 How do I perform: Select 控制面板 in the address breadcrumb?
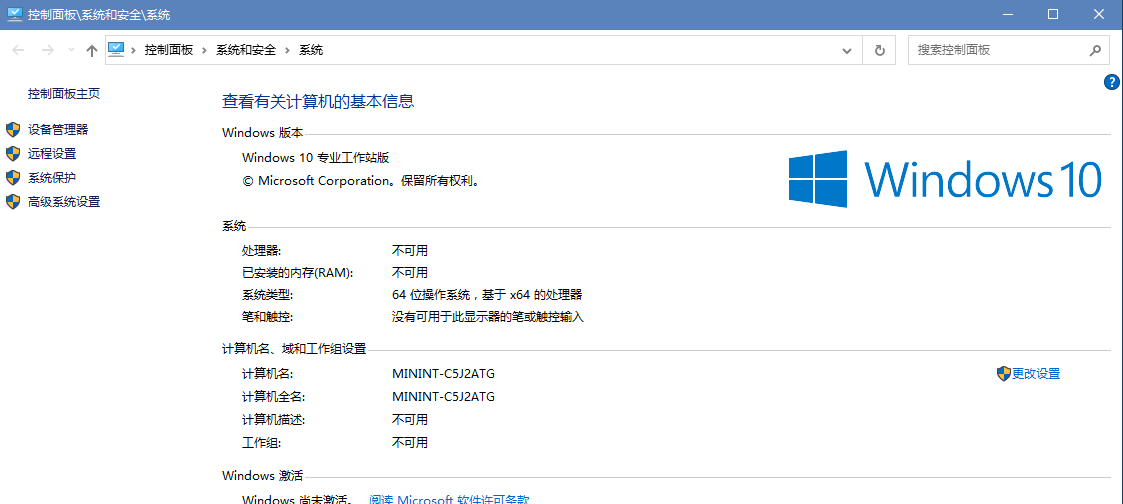(169, 50)
